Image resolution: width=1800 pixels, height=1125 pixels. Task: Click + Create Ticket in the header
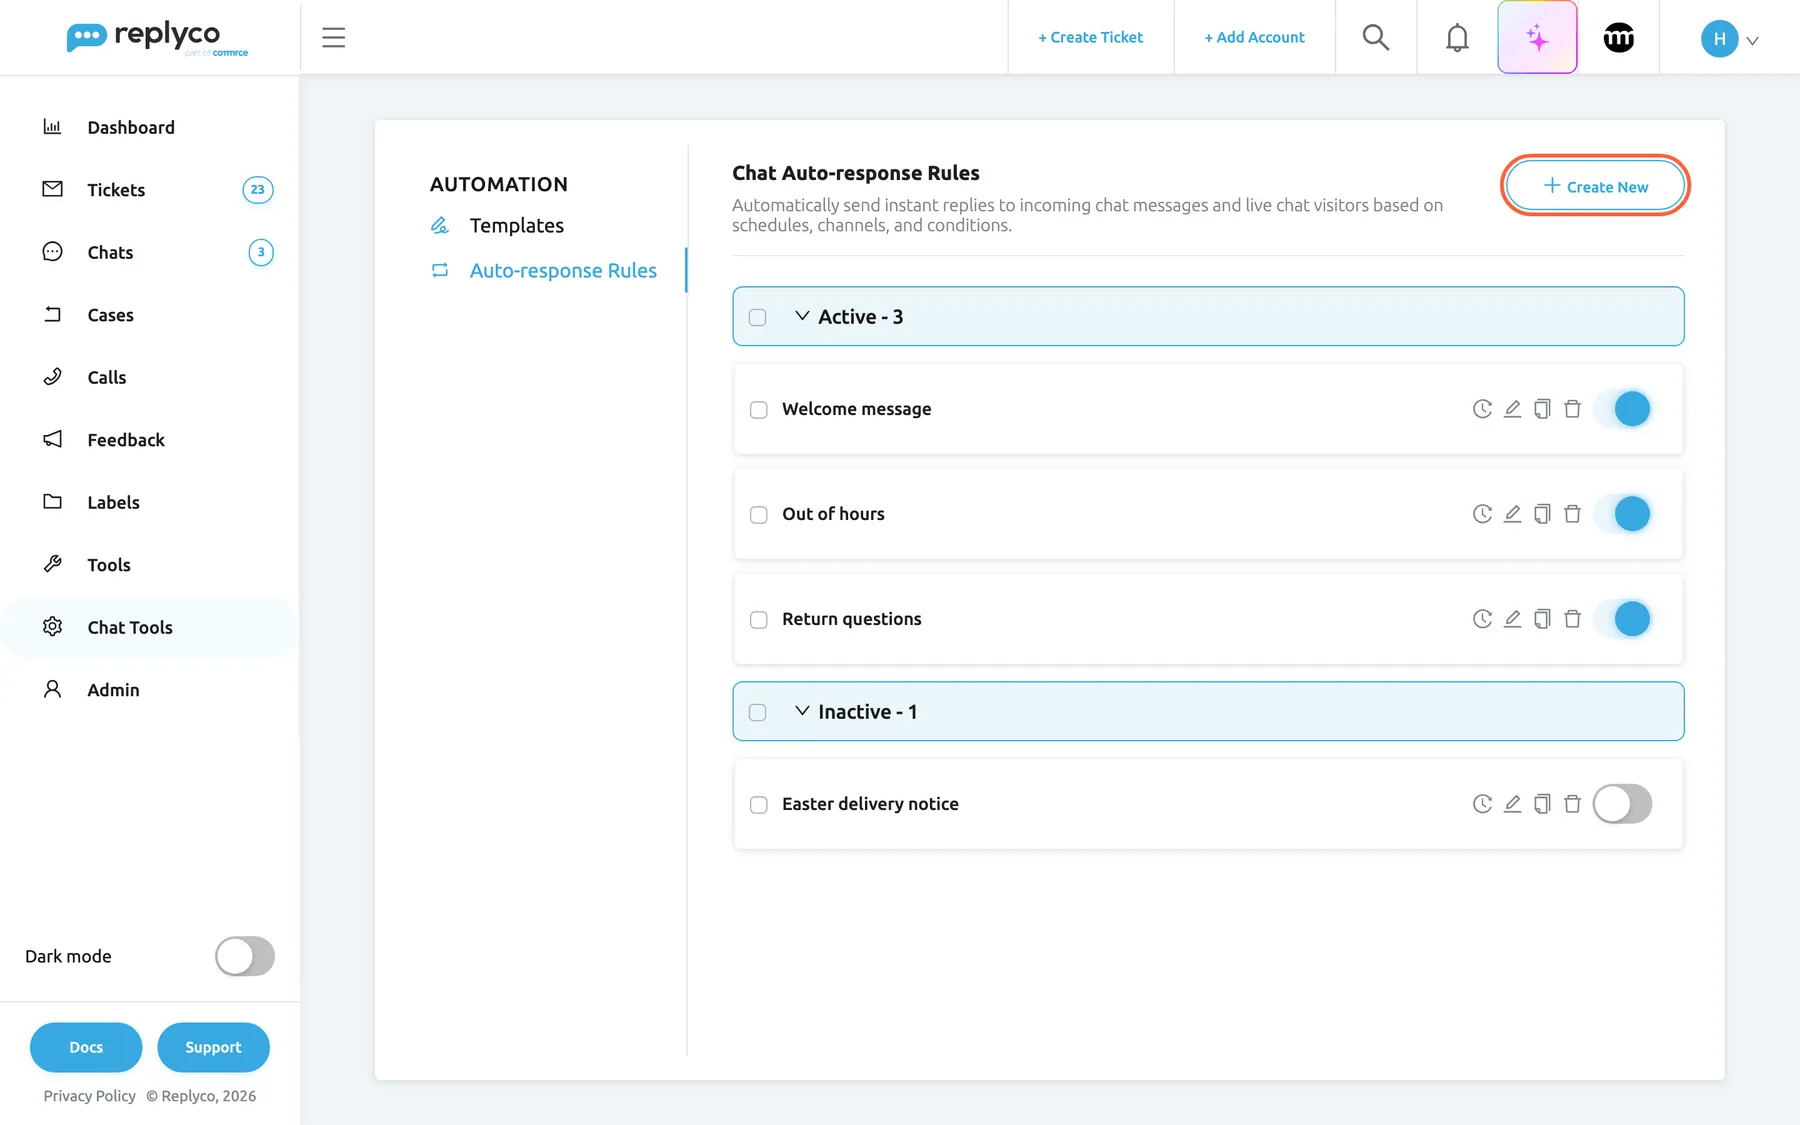point(1090,37)
